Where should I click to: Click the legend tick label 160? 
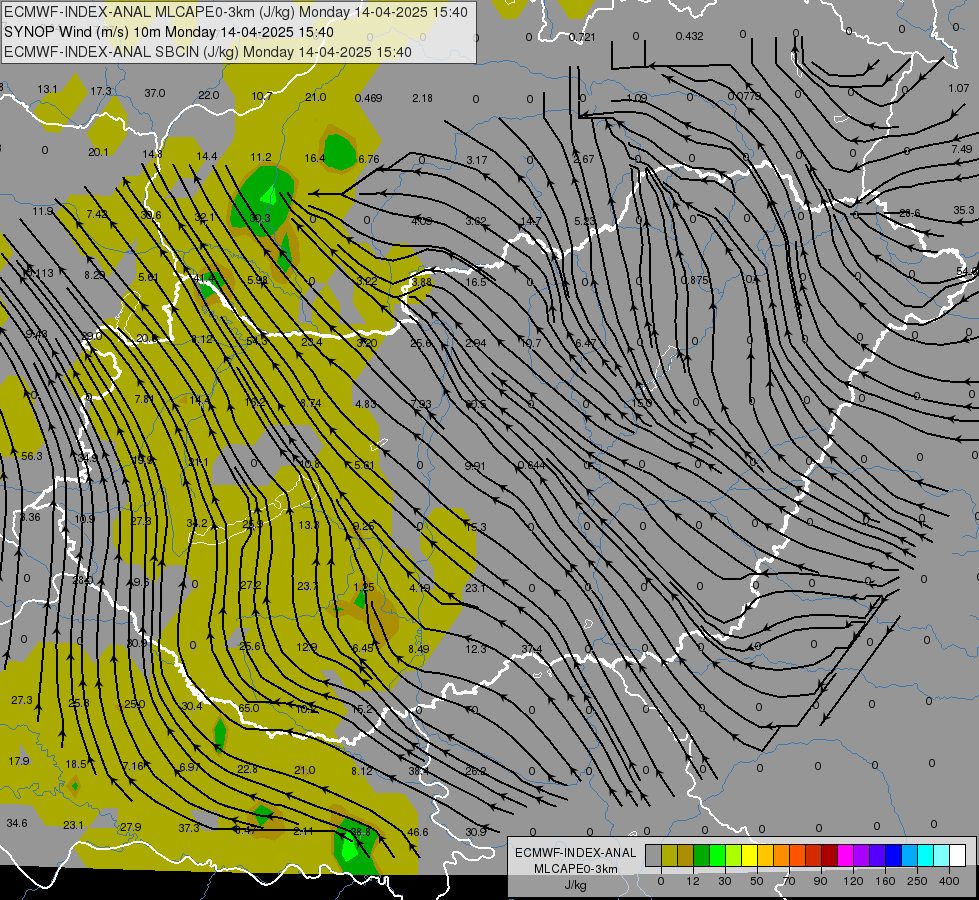pyautogui.click(x=885, y=881)
